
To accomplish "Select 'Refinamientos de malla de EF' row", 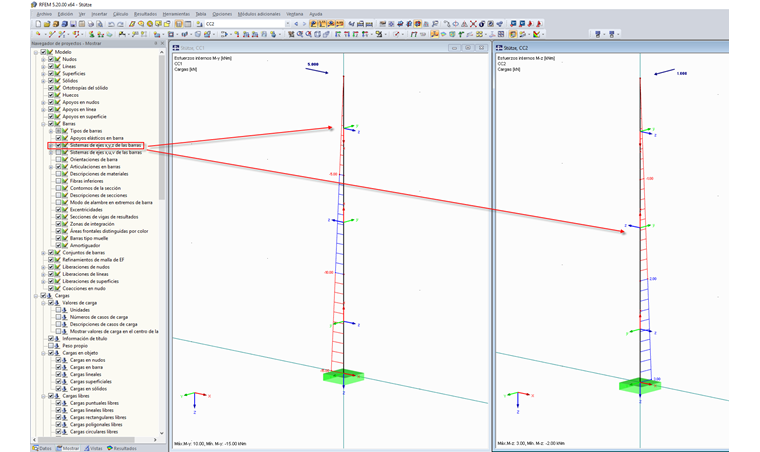I will (x=93, y=260).
